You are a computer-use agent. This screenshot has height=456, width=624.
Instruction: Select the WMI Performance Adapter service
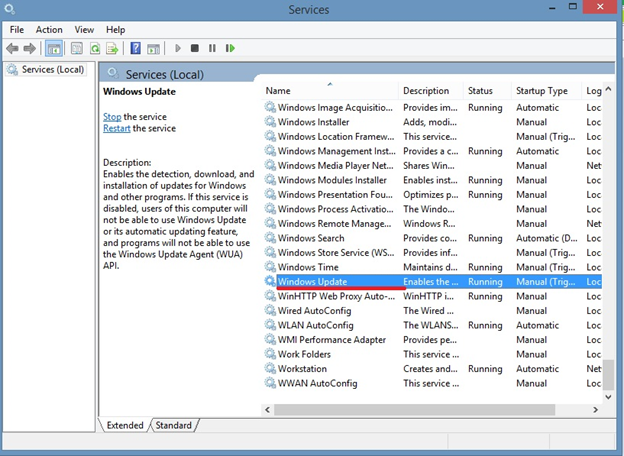pos(433,339)
